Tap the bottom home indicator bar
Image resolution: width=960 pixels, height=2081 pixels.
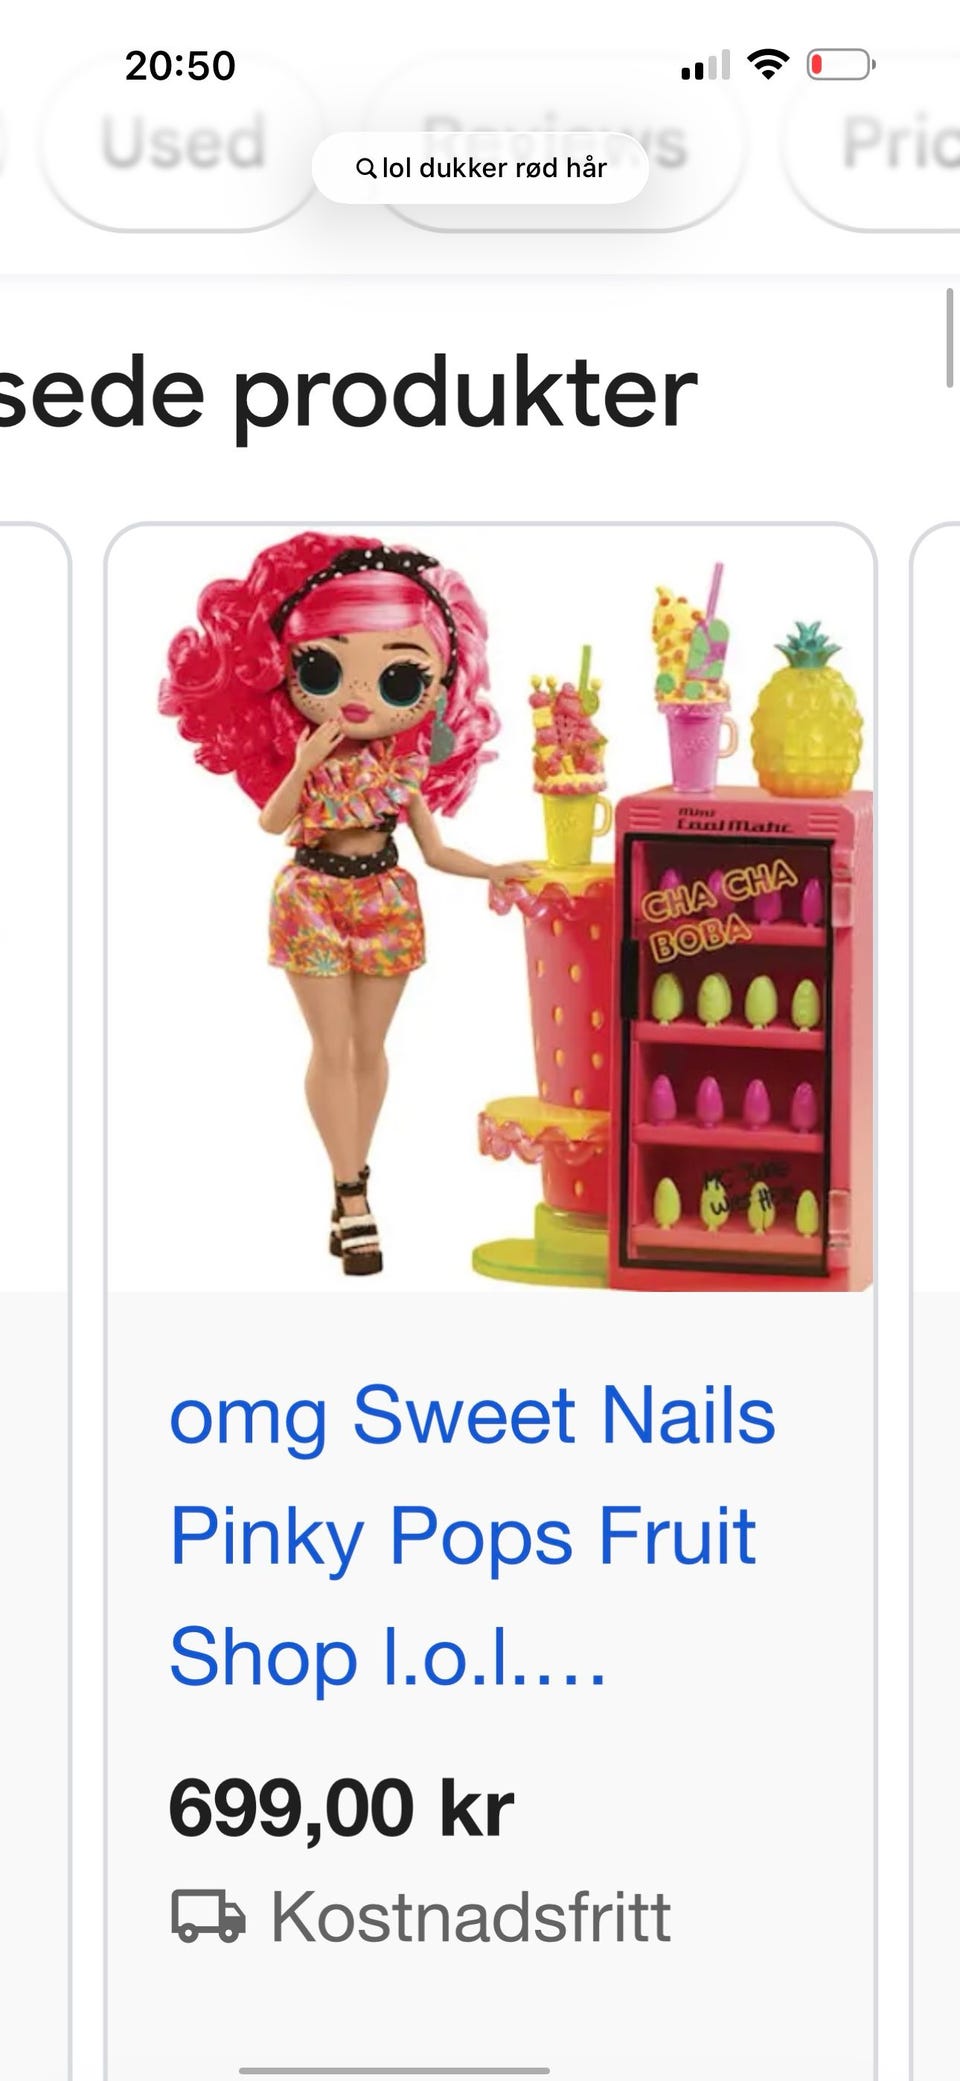pyautogui.click(x=394, y=2070)
